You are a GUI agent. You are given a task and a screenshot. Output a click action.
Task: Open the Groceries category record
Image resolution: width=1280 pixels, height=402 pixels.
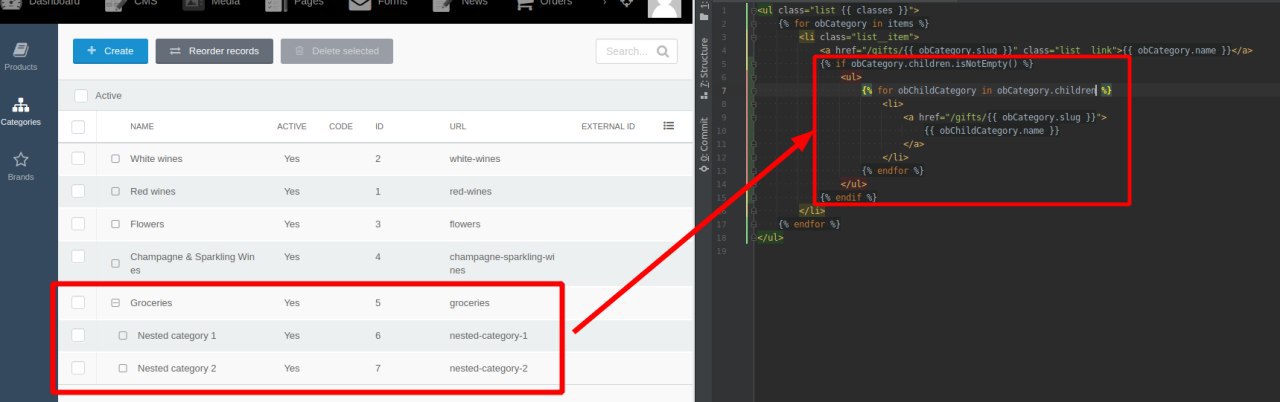pos(152,302)
